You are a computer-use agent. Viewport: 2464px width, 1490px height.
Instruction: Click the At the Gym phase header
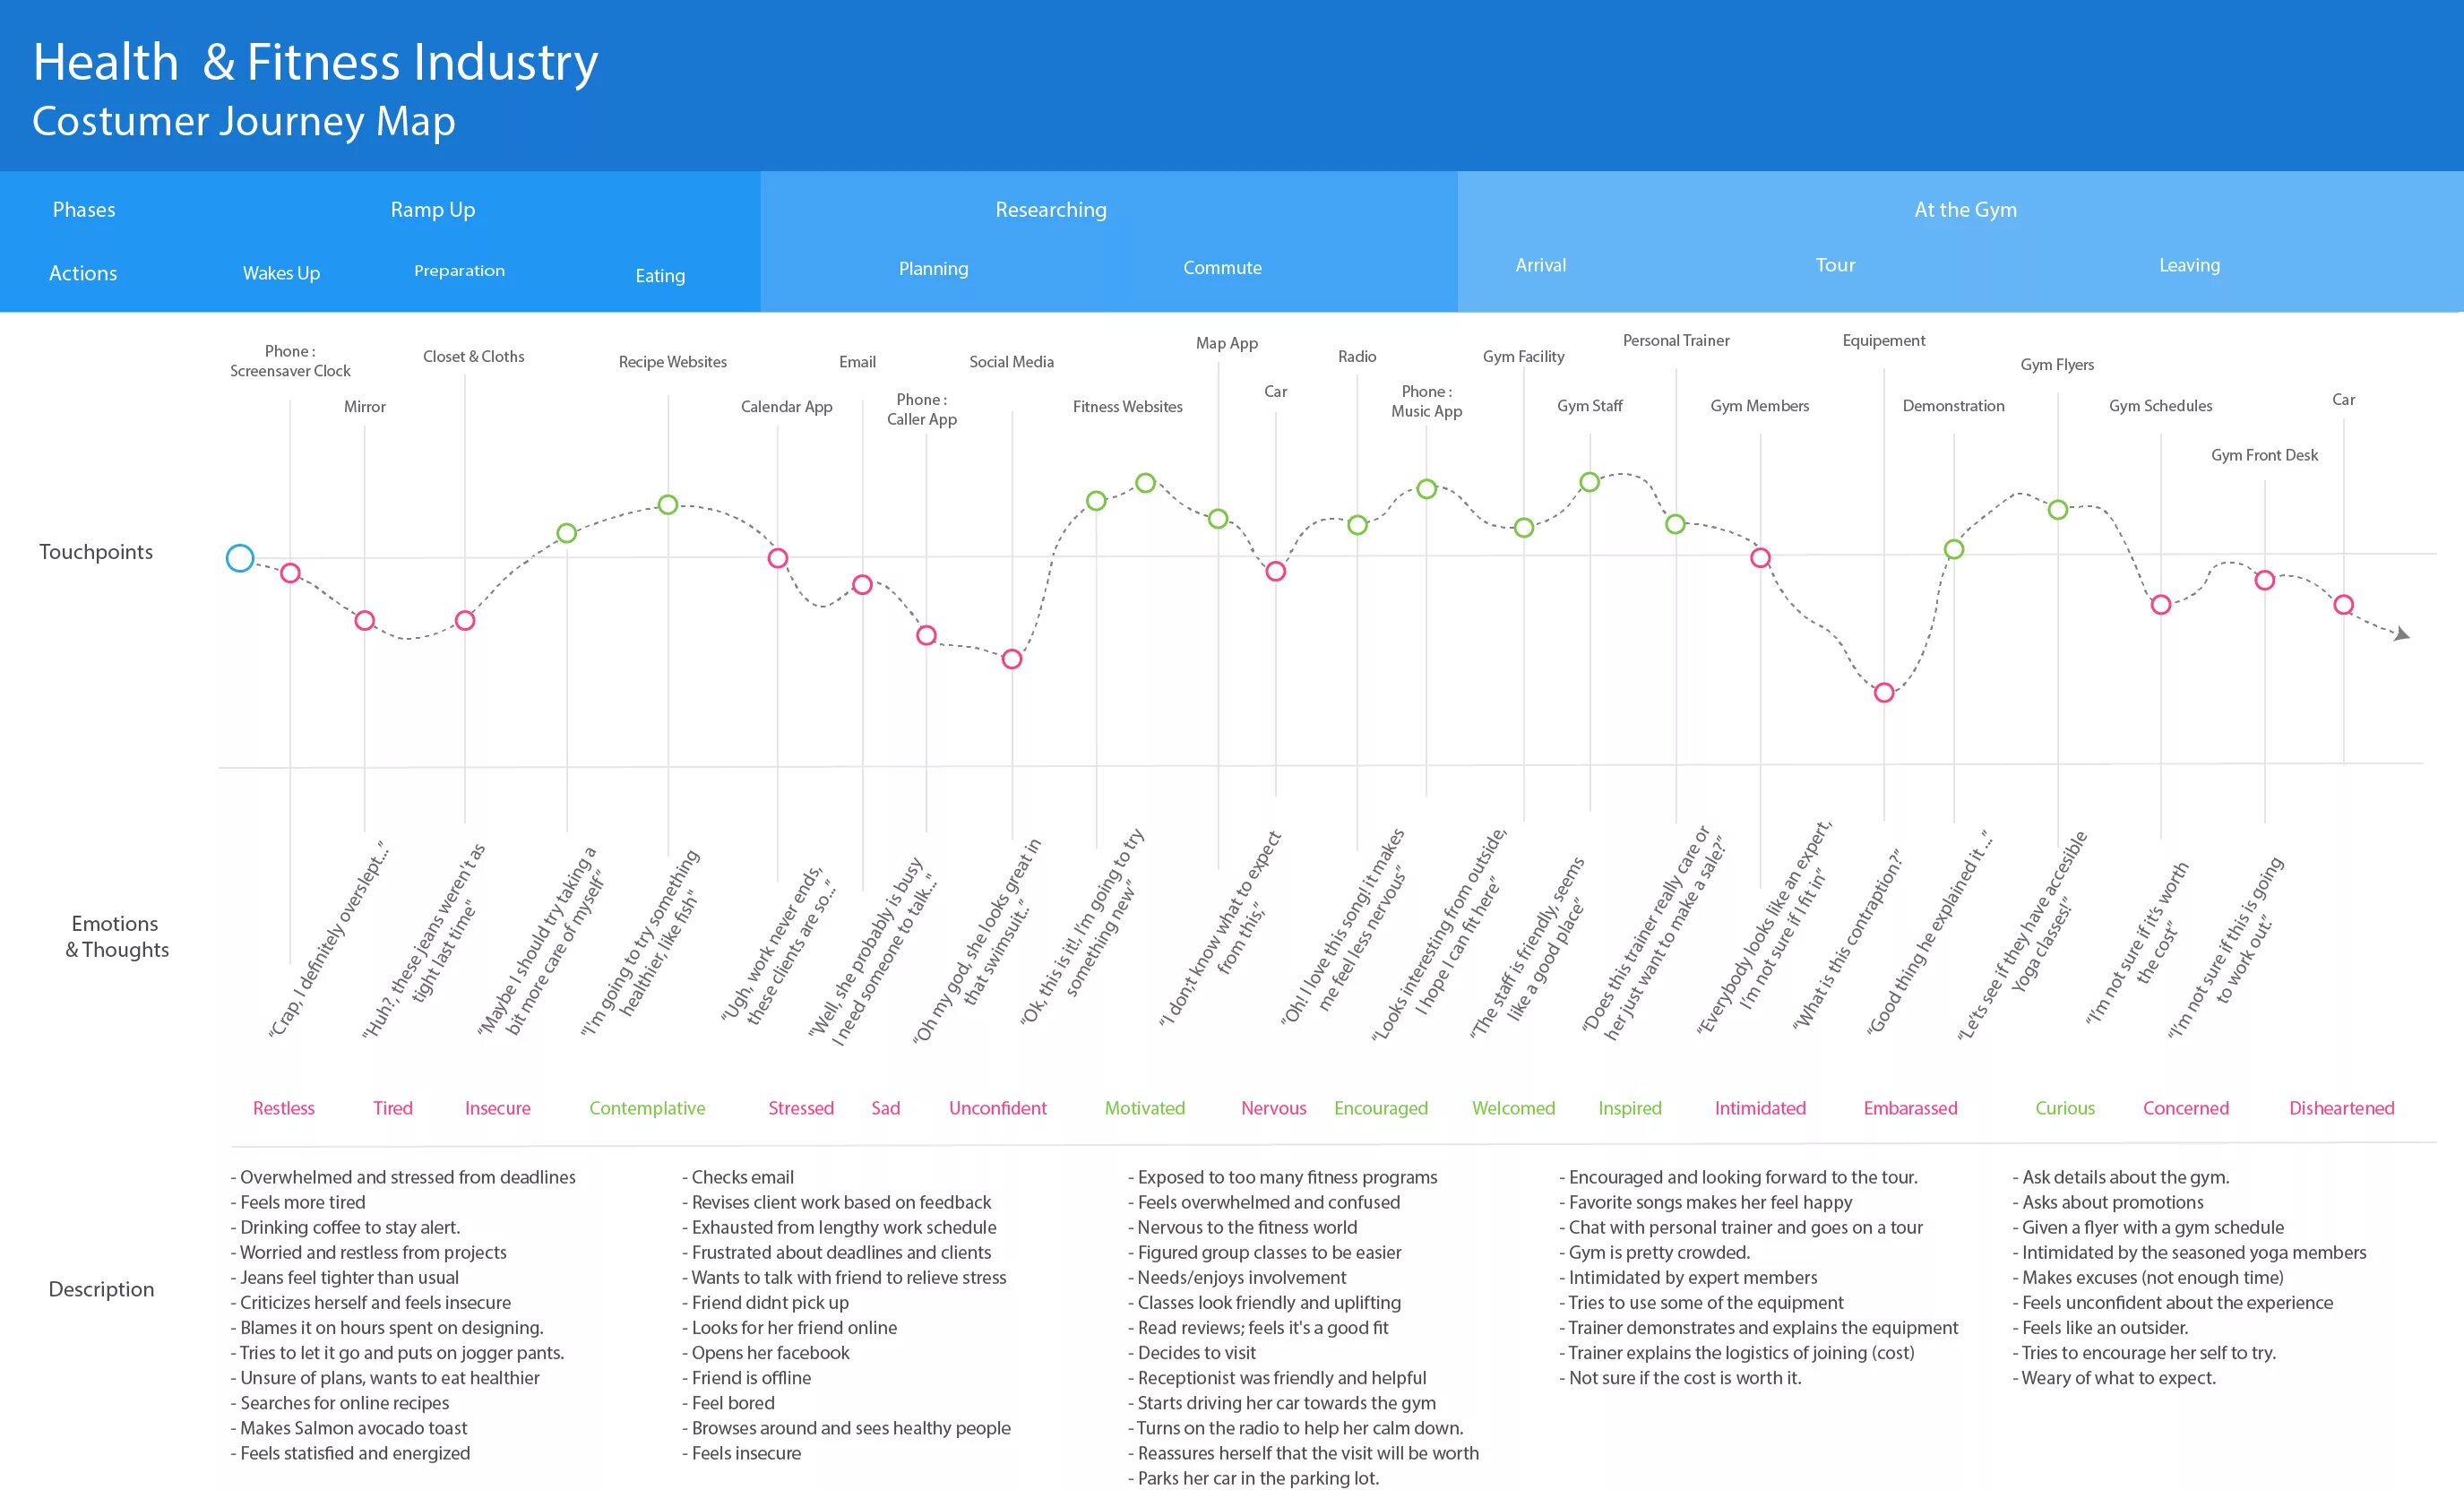(x=1965, y=210)
